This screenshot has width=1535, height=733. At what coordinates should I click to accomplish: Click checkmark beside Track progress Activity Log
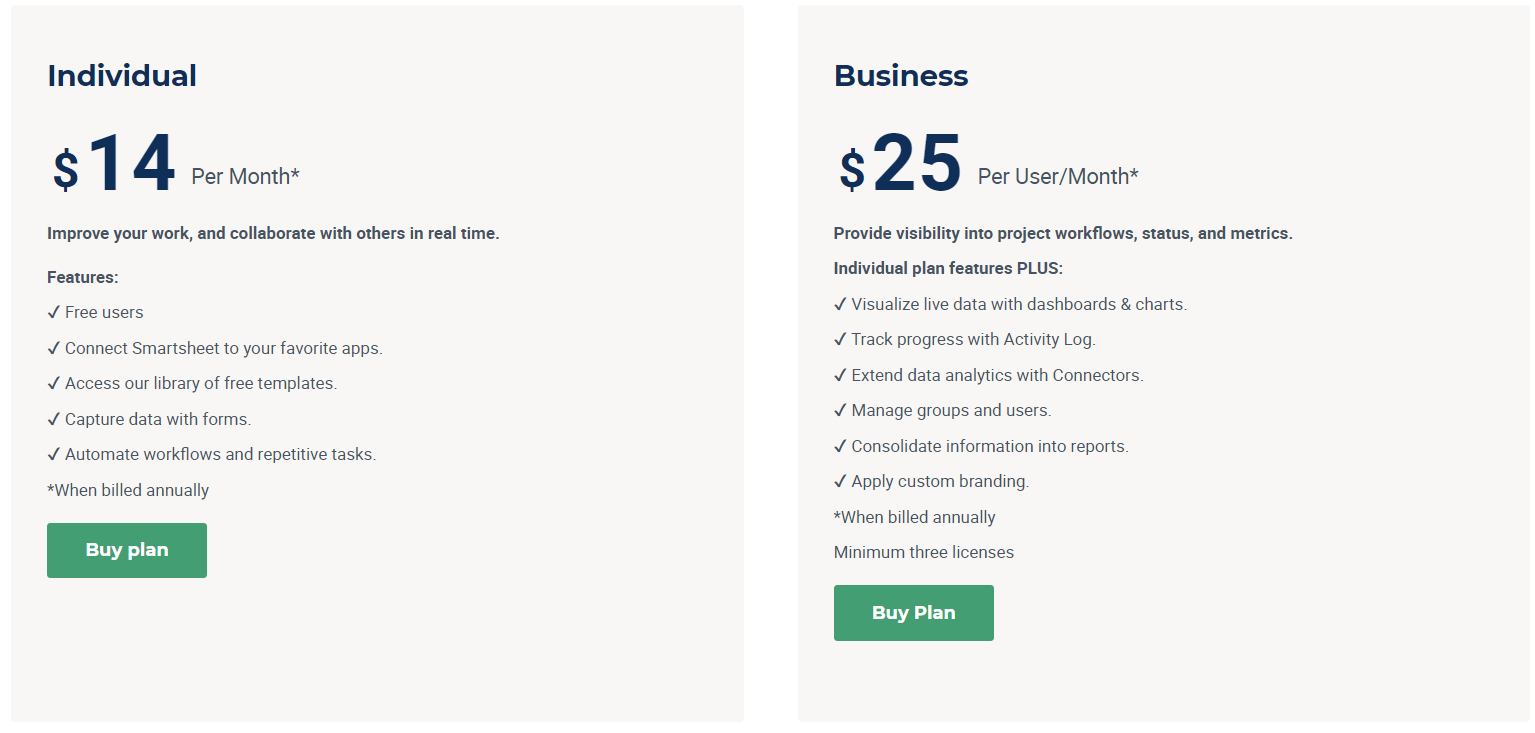click(840, 339)
